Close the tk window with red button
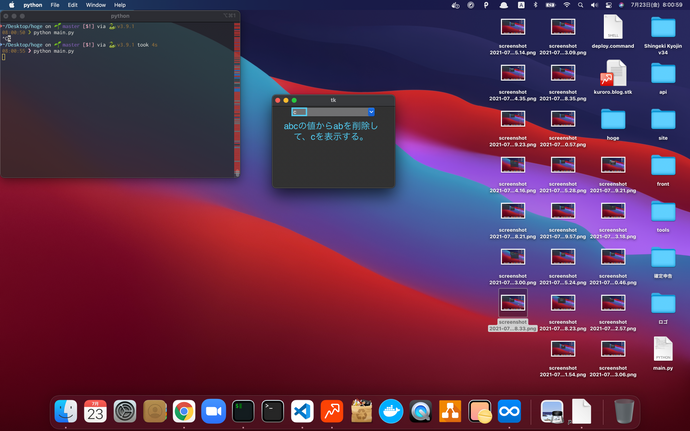This screenshot has height=431, width=690. (x=278, y=100)
